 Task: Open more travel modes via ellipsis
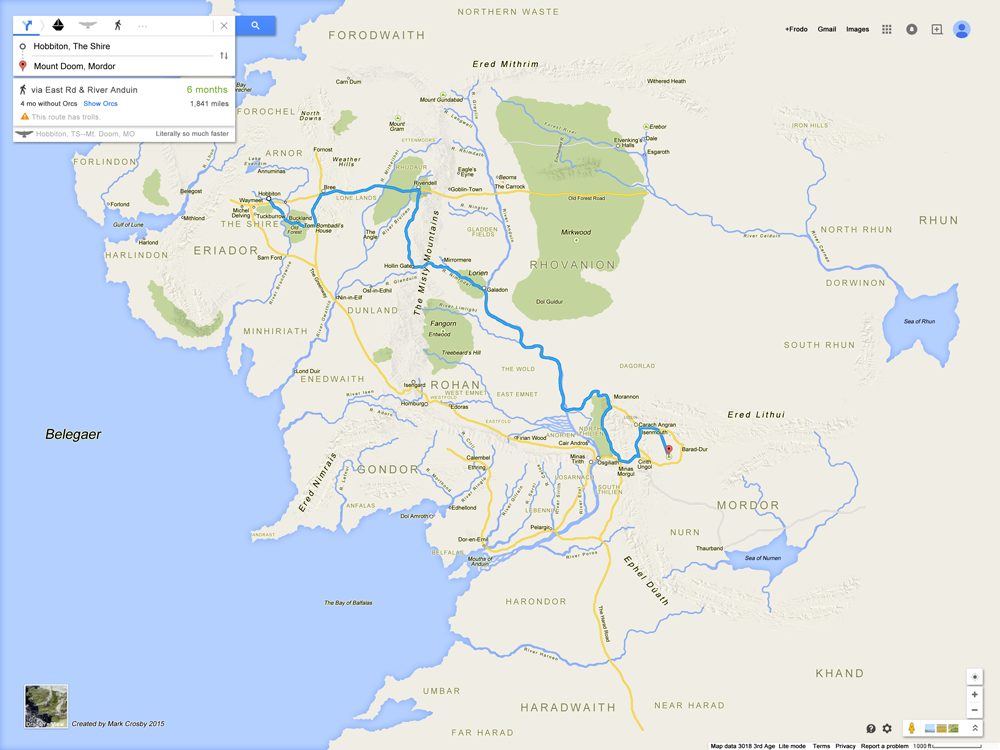[142, 26]
